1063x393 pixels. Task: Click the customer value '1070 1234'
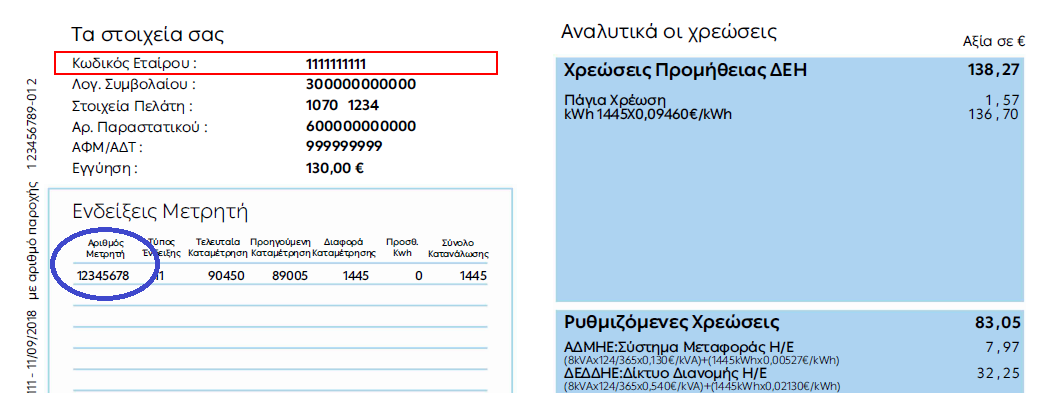point(342,106)
